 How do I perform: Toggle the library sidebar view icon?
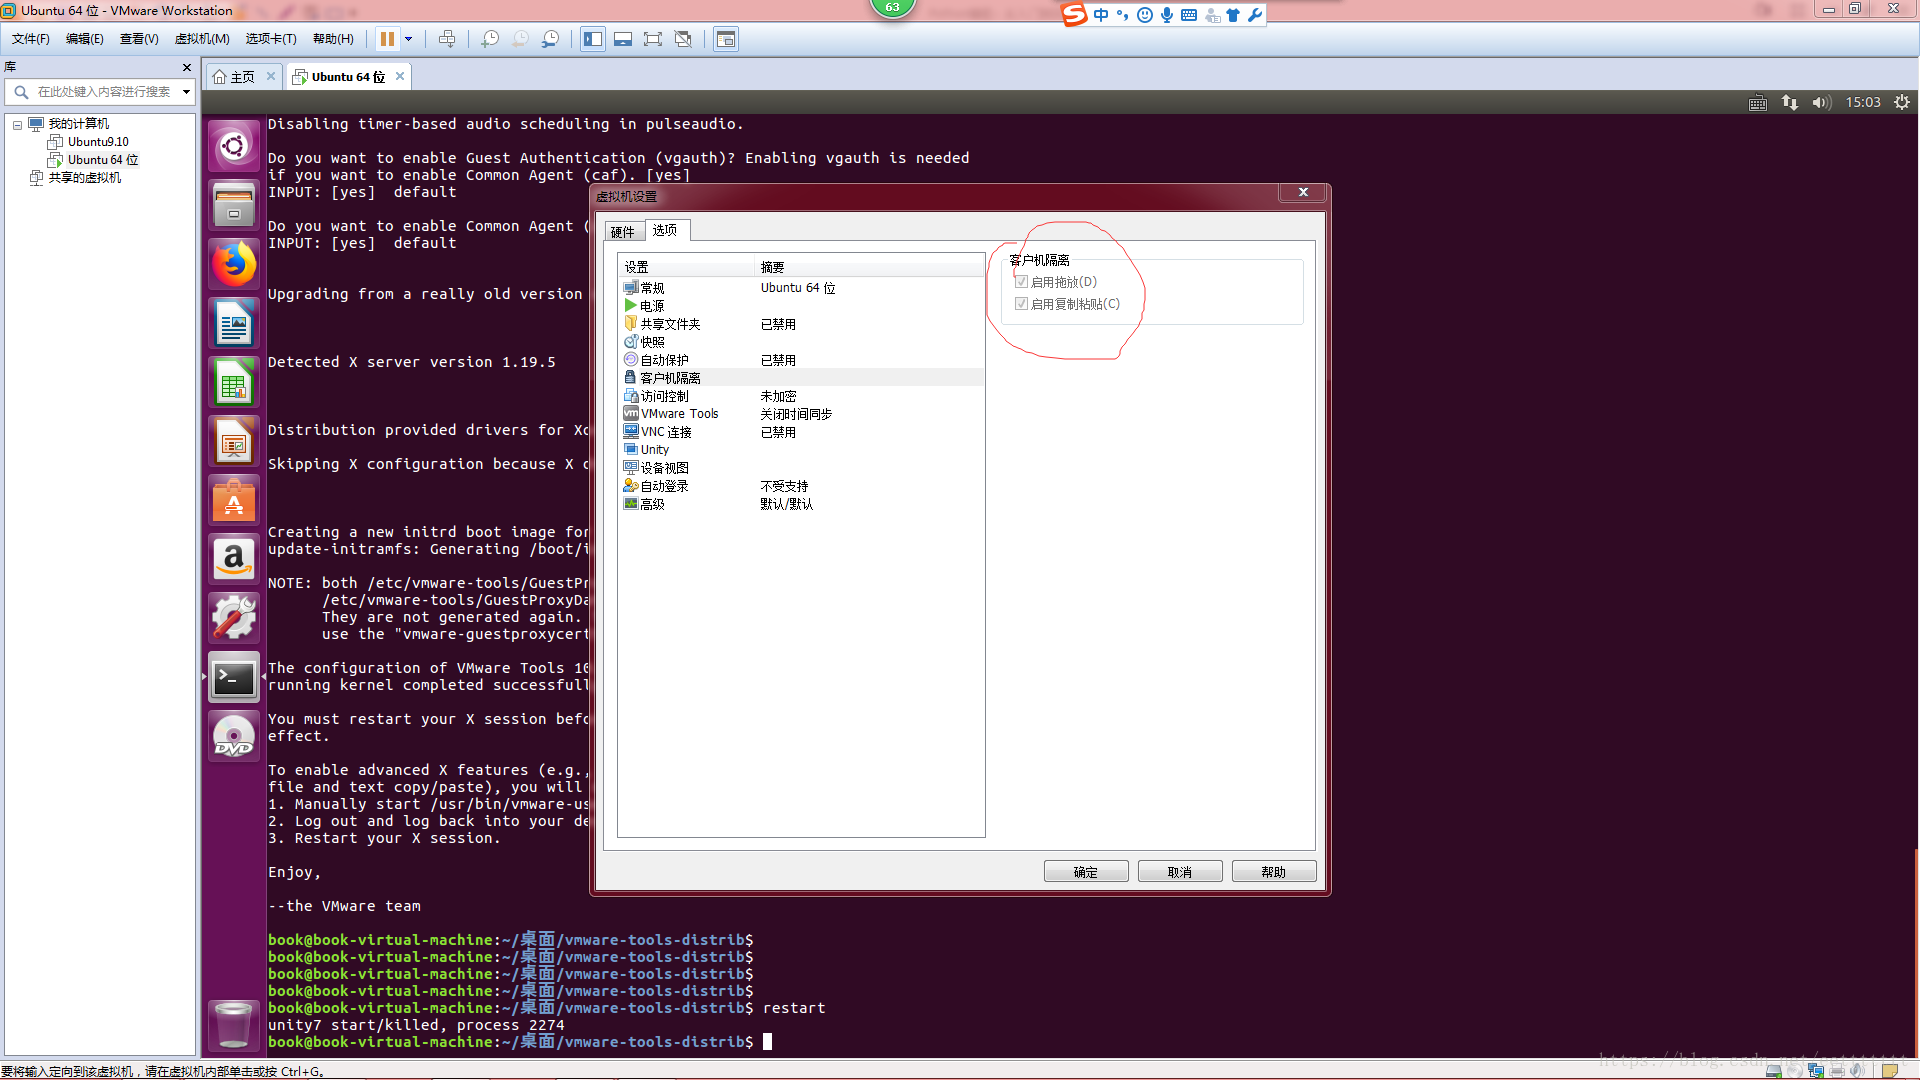click(593, 39)
